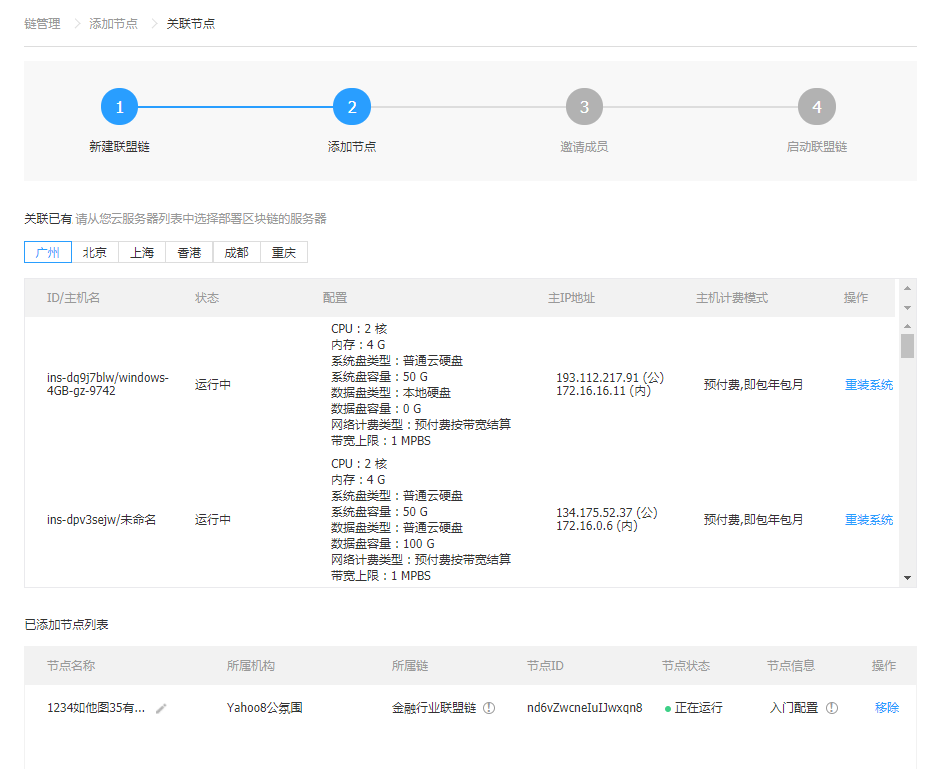Click 移除 to remove the node

[x=886, y=708]
